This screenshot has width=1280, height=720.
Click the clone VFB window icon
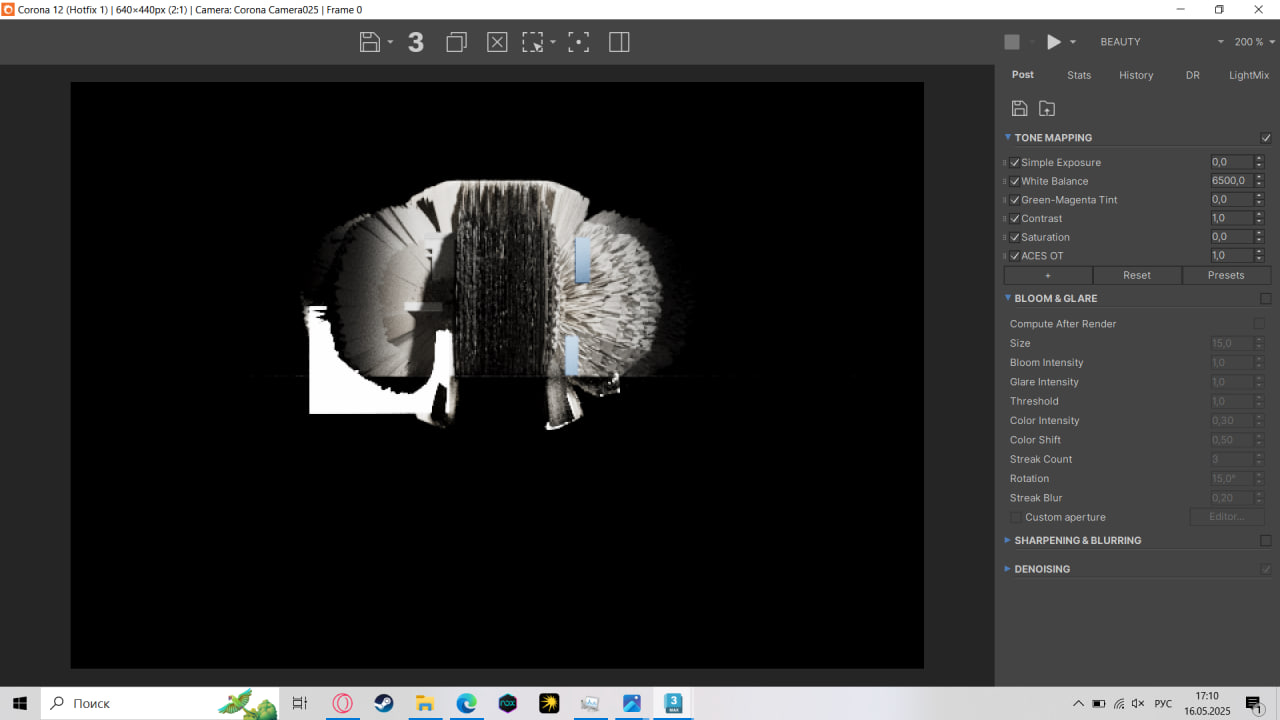tap(456, 42)
